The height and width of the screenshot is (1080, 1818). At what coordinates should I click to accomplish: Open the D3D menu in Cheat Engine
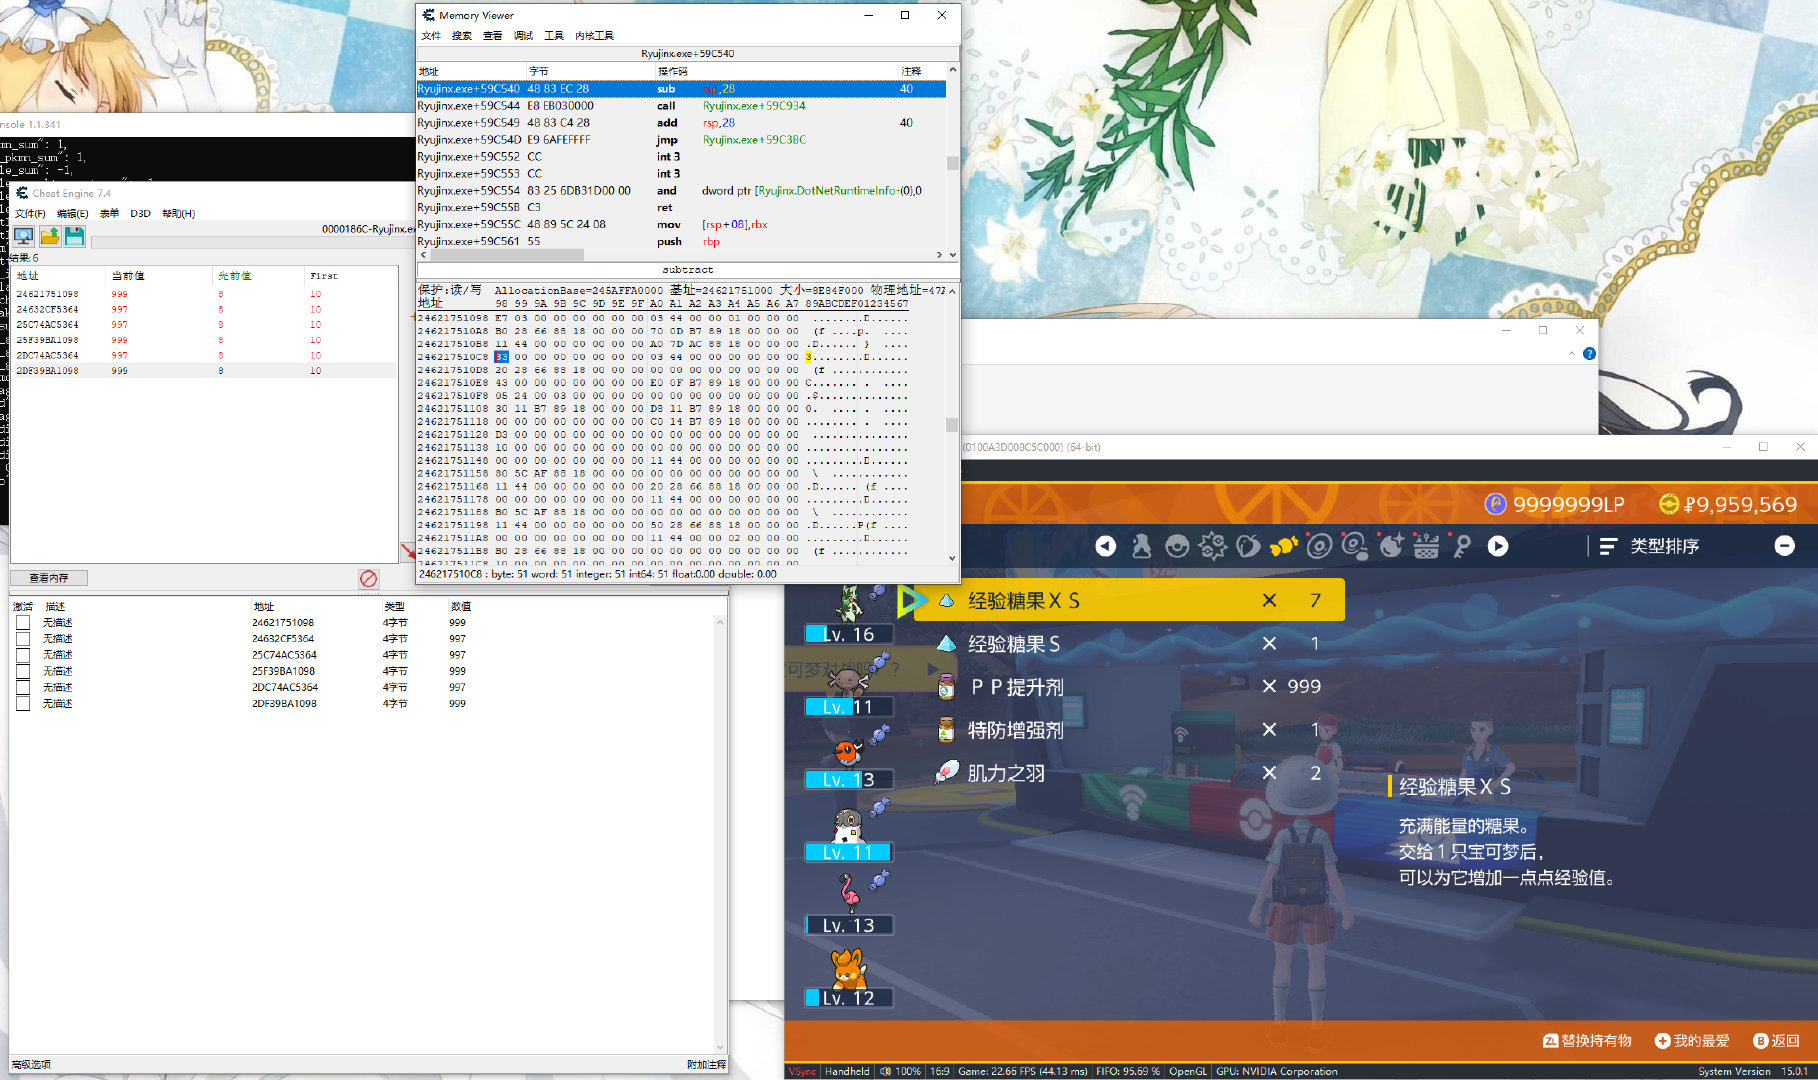click(x=140, y=214)
